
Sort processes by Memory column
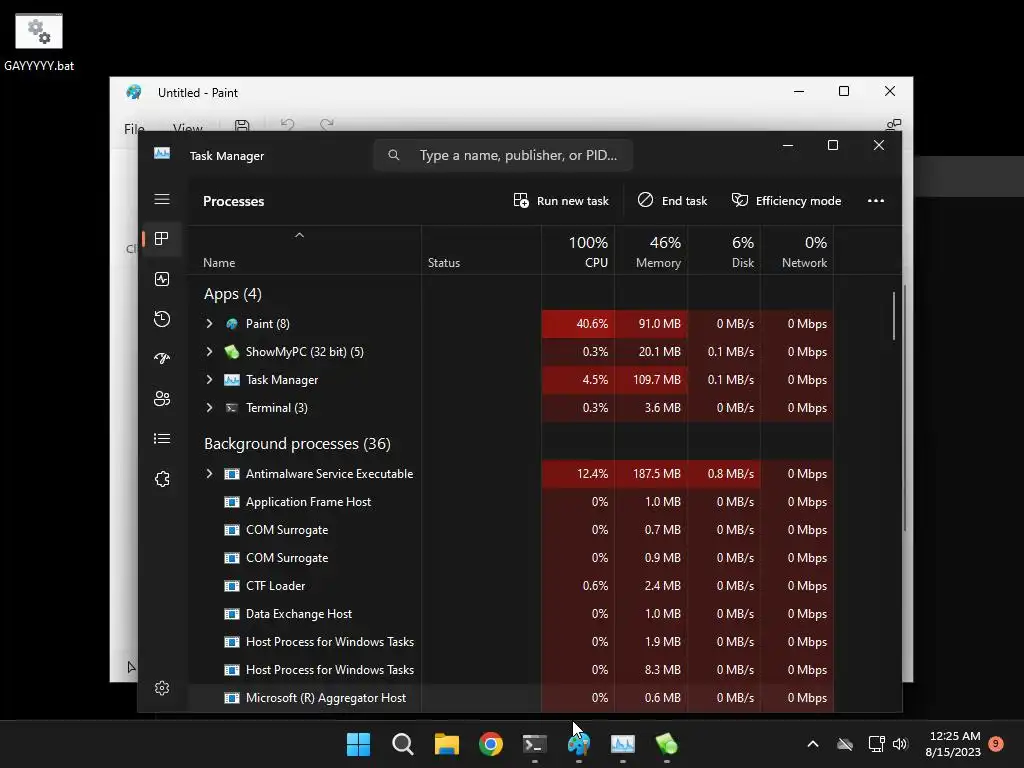point(651,251)
